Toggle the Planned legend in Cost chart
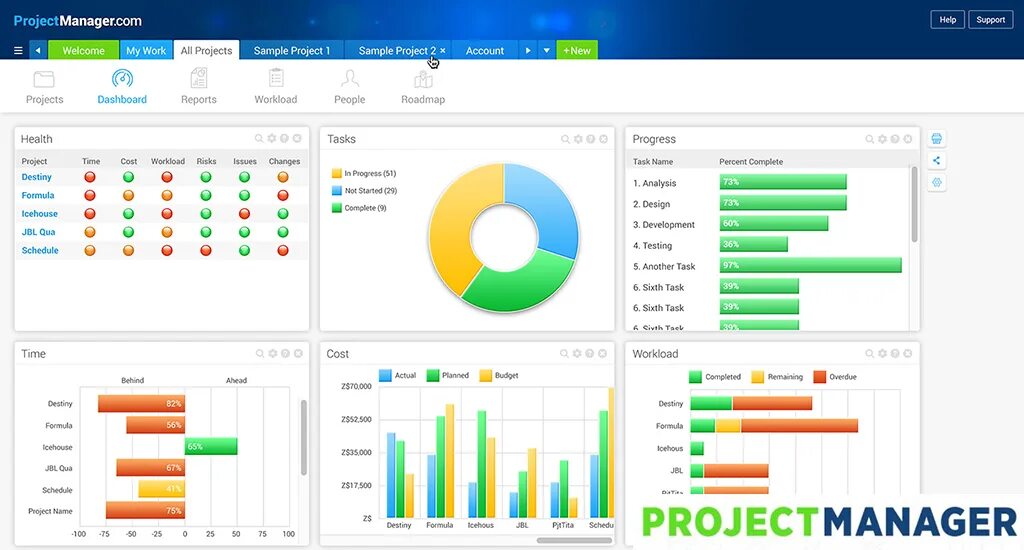Viewport: 1024px width, 550px height. click(x=448, y=376)
